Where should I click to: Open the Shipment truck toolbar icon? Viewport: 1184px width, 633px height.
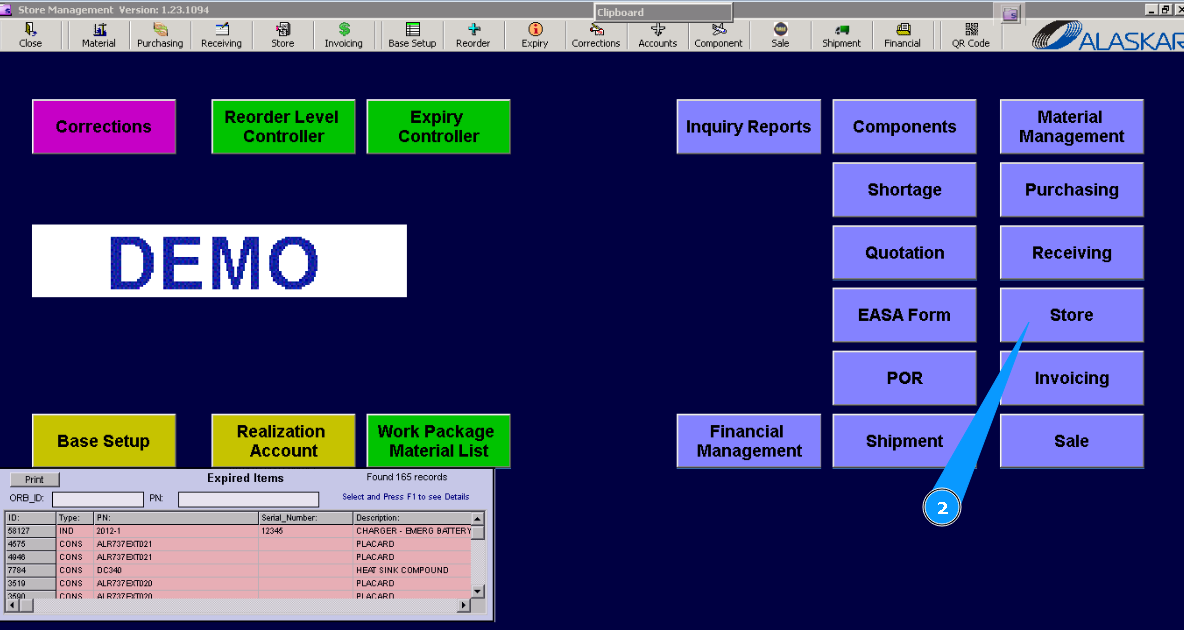841,36
